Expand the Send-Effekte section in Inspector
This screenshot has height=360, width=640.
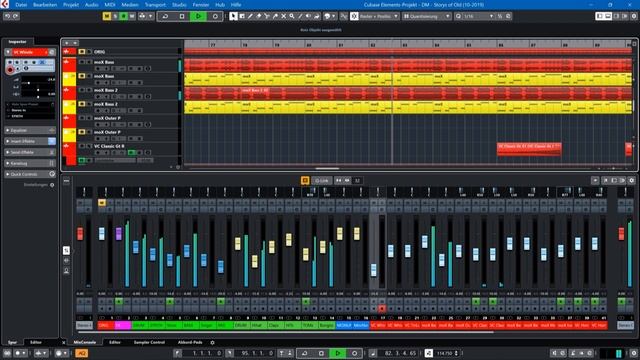coord(30,152)
